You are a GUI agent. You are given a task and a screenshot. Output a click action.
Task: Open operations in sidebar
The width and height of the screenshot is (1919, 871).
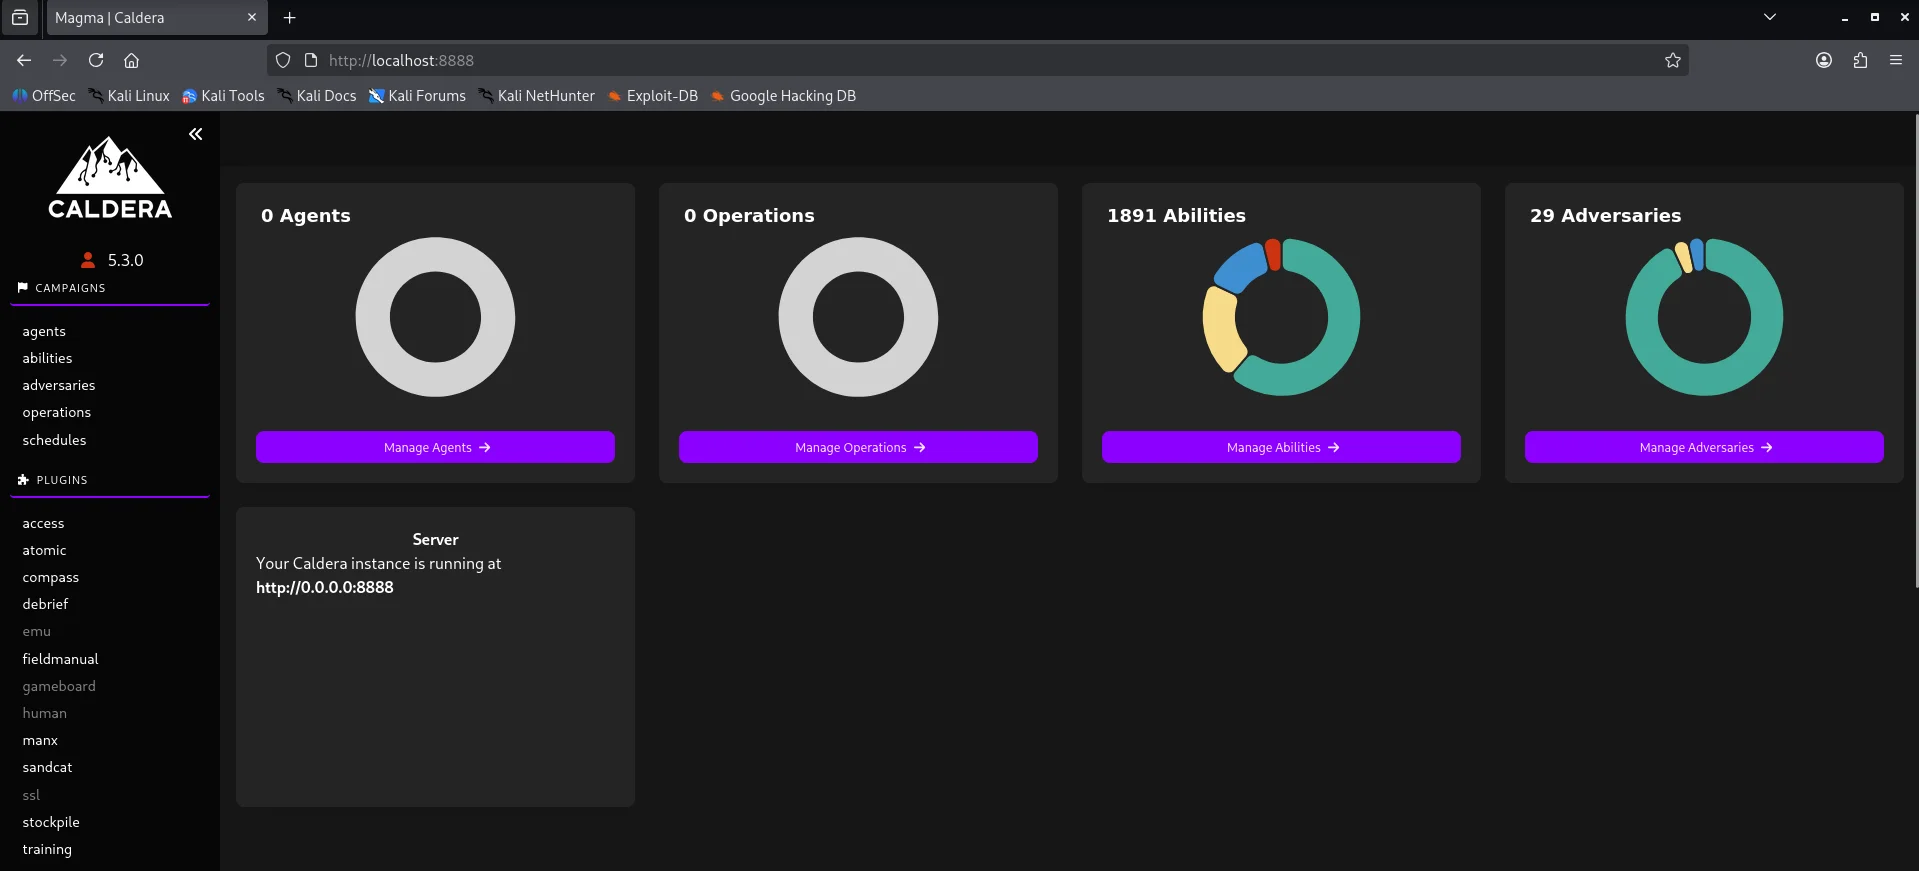[56, 412]
